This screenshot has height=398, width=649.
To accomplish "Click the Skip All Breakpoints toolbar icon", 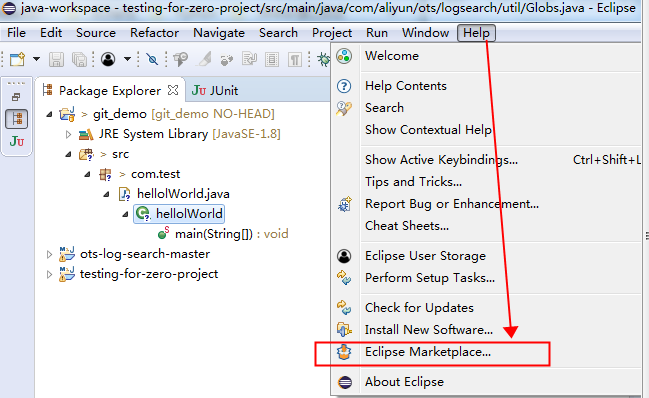I will [152, 60].
